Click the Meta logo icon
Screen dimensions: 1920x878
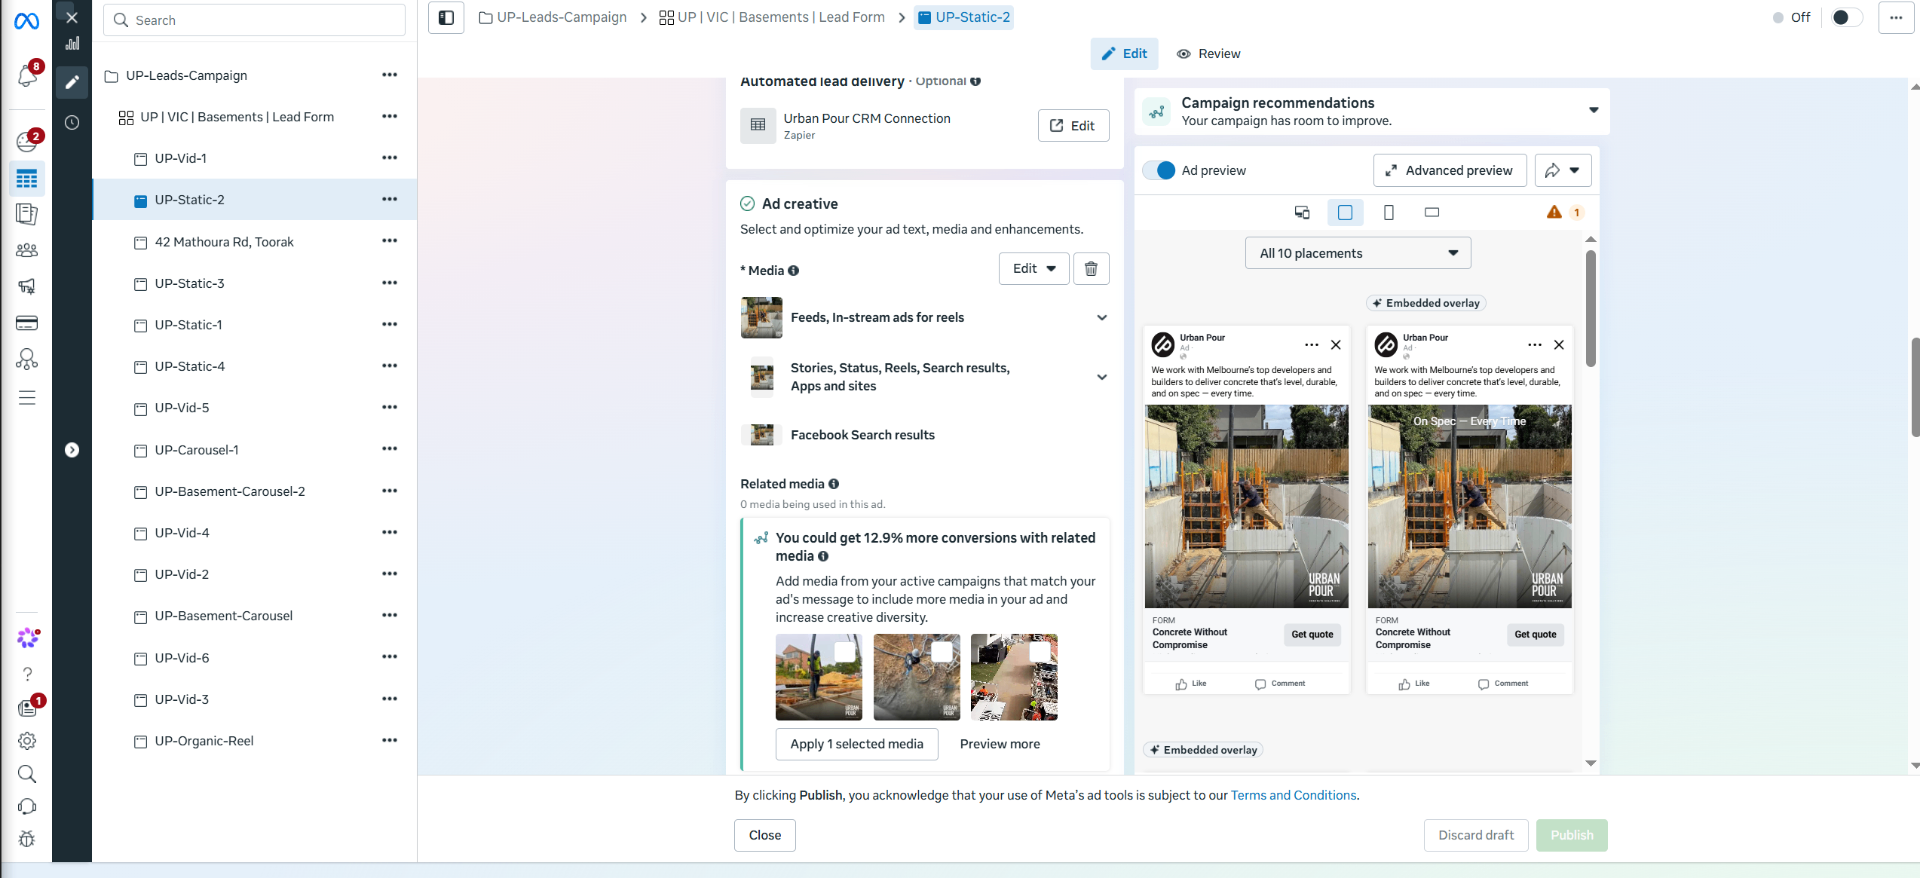(27, 21)
